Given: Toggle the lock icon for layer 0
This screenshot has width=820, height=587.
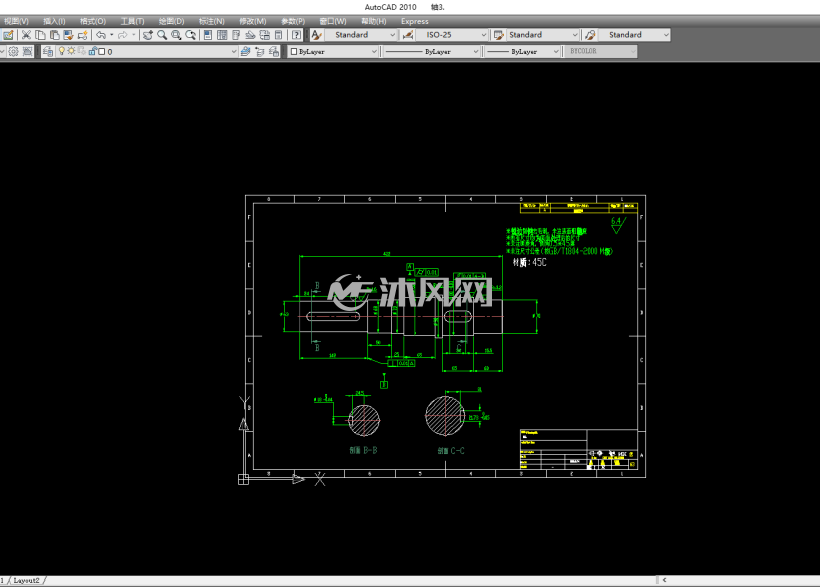Looking at the screenshot, I should (x=93, y=51).
